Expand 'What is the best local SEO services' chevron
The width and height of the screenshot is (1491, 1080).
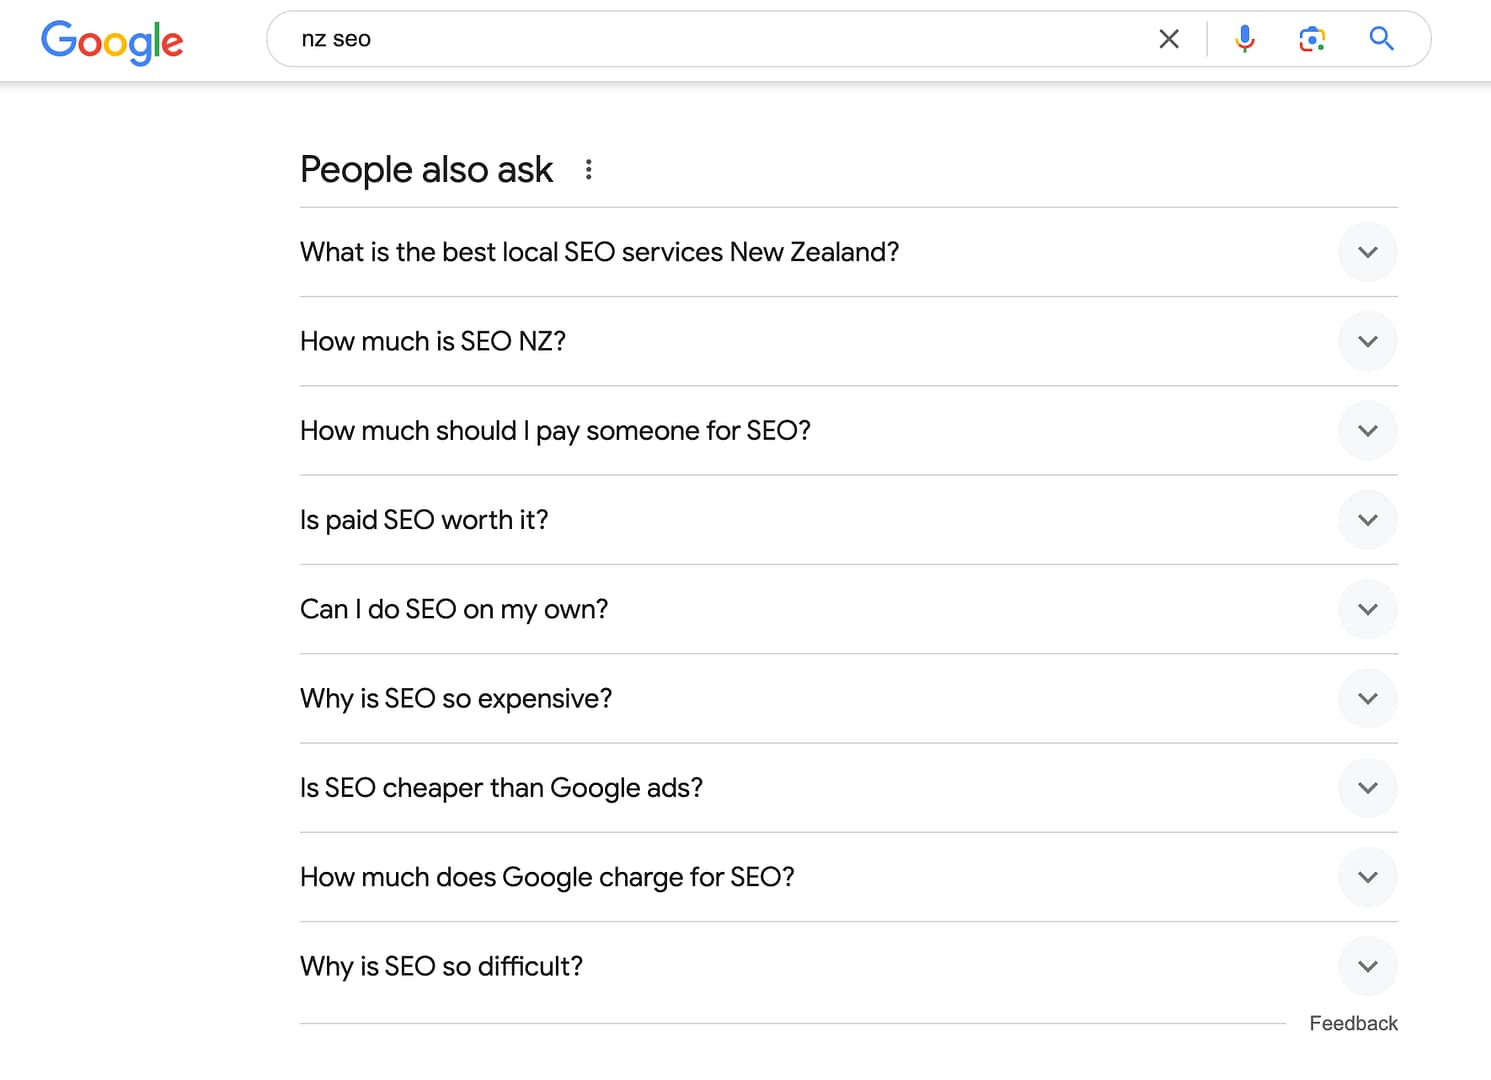tap(1367, 252)
